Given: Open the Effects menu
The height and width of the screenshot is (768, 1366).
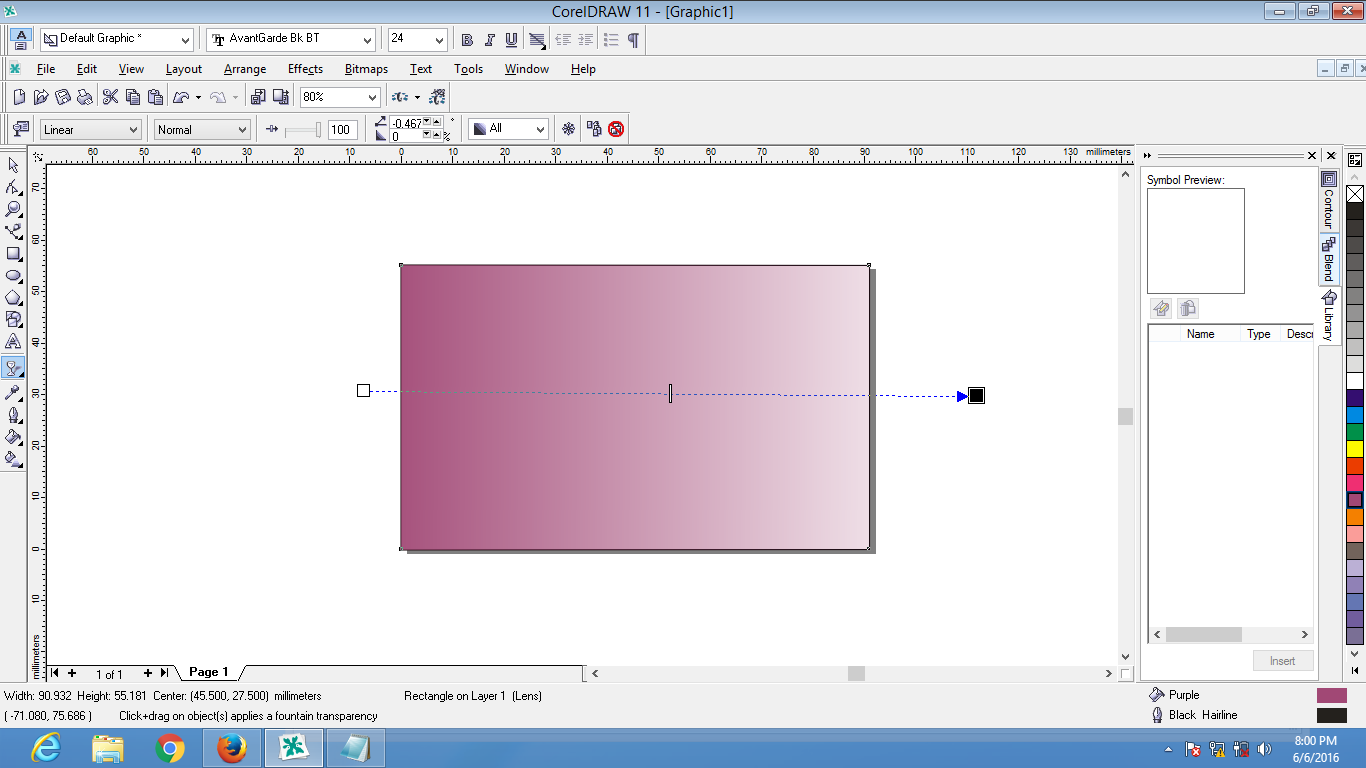Looking at the screenshot, I should [305, 69].
